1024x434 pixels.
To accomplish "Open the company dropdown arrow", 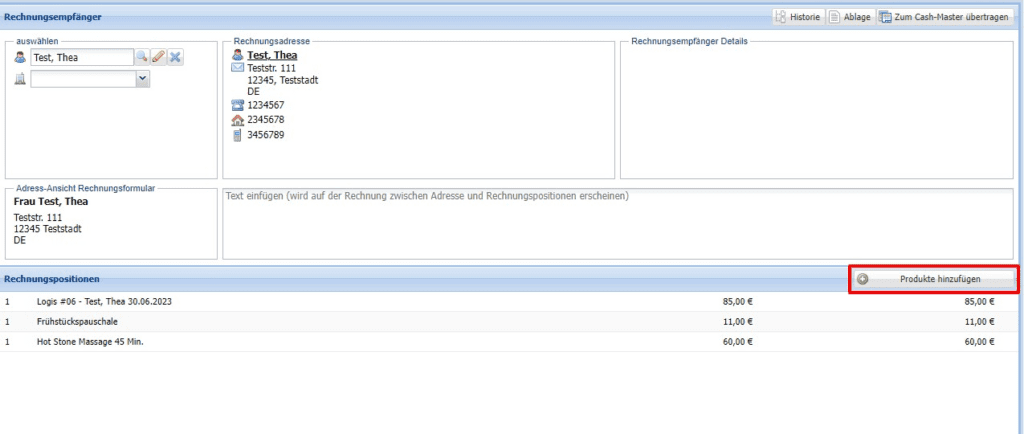I will [142, 79].
